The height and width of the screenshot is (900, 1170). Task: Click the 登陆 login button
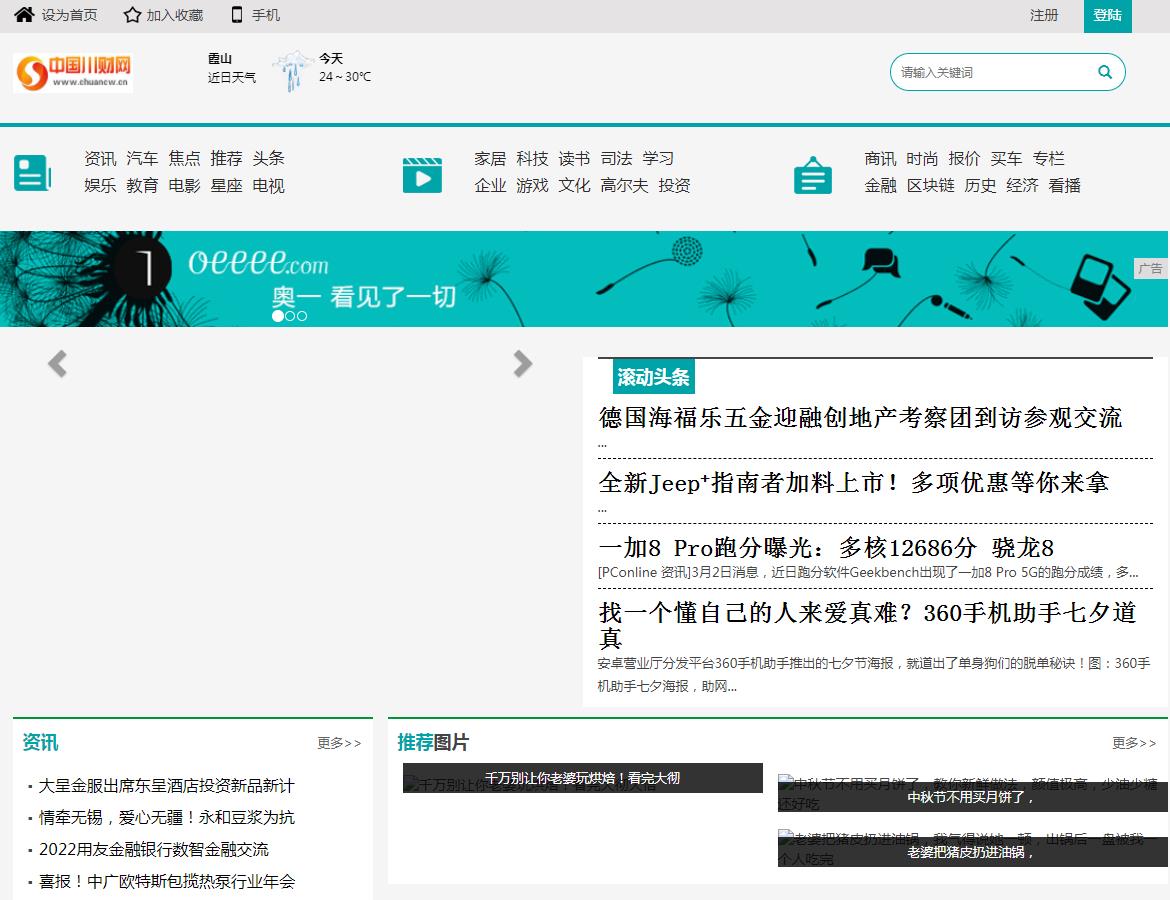(1107, 16)
